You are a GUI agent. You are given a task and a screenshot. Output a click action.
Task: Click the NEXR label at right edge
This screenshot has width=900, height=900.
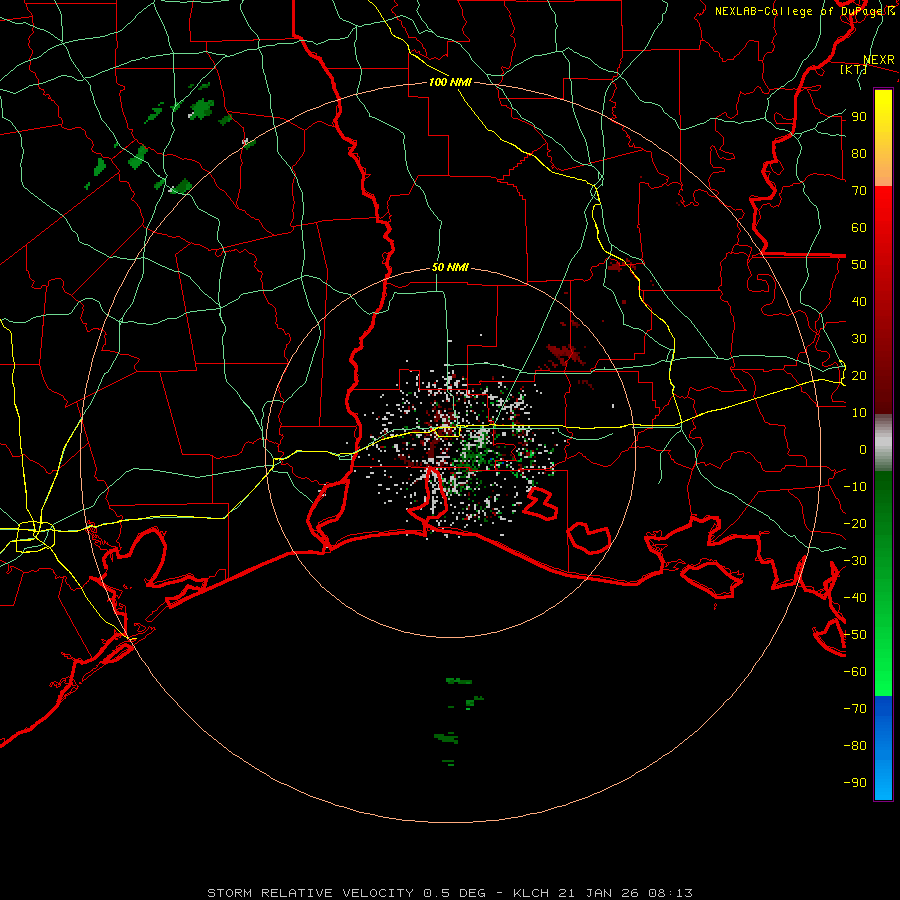point(879,60)
